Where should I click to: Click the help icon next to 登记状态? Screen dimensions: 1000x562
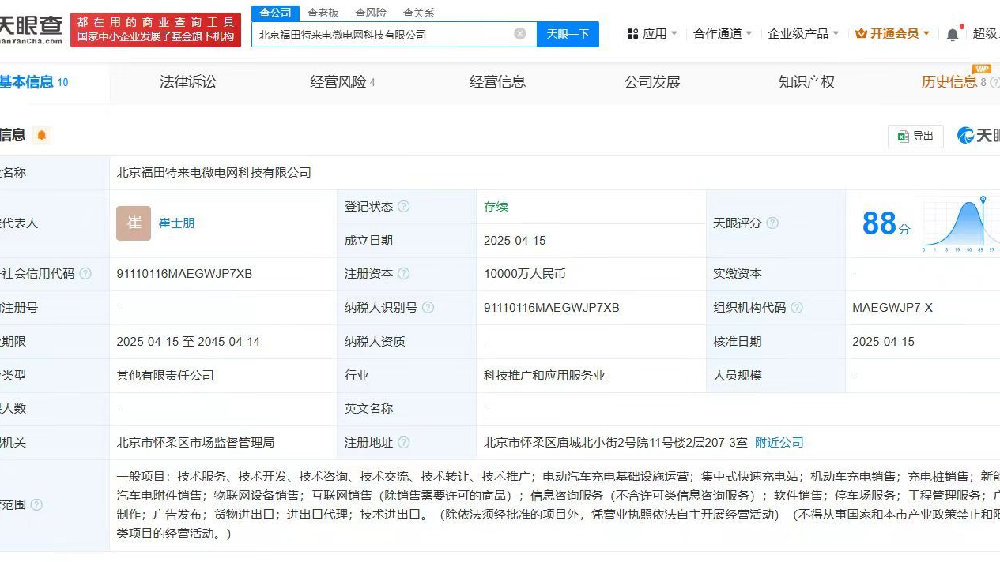click(404, 206)
